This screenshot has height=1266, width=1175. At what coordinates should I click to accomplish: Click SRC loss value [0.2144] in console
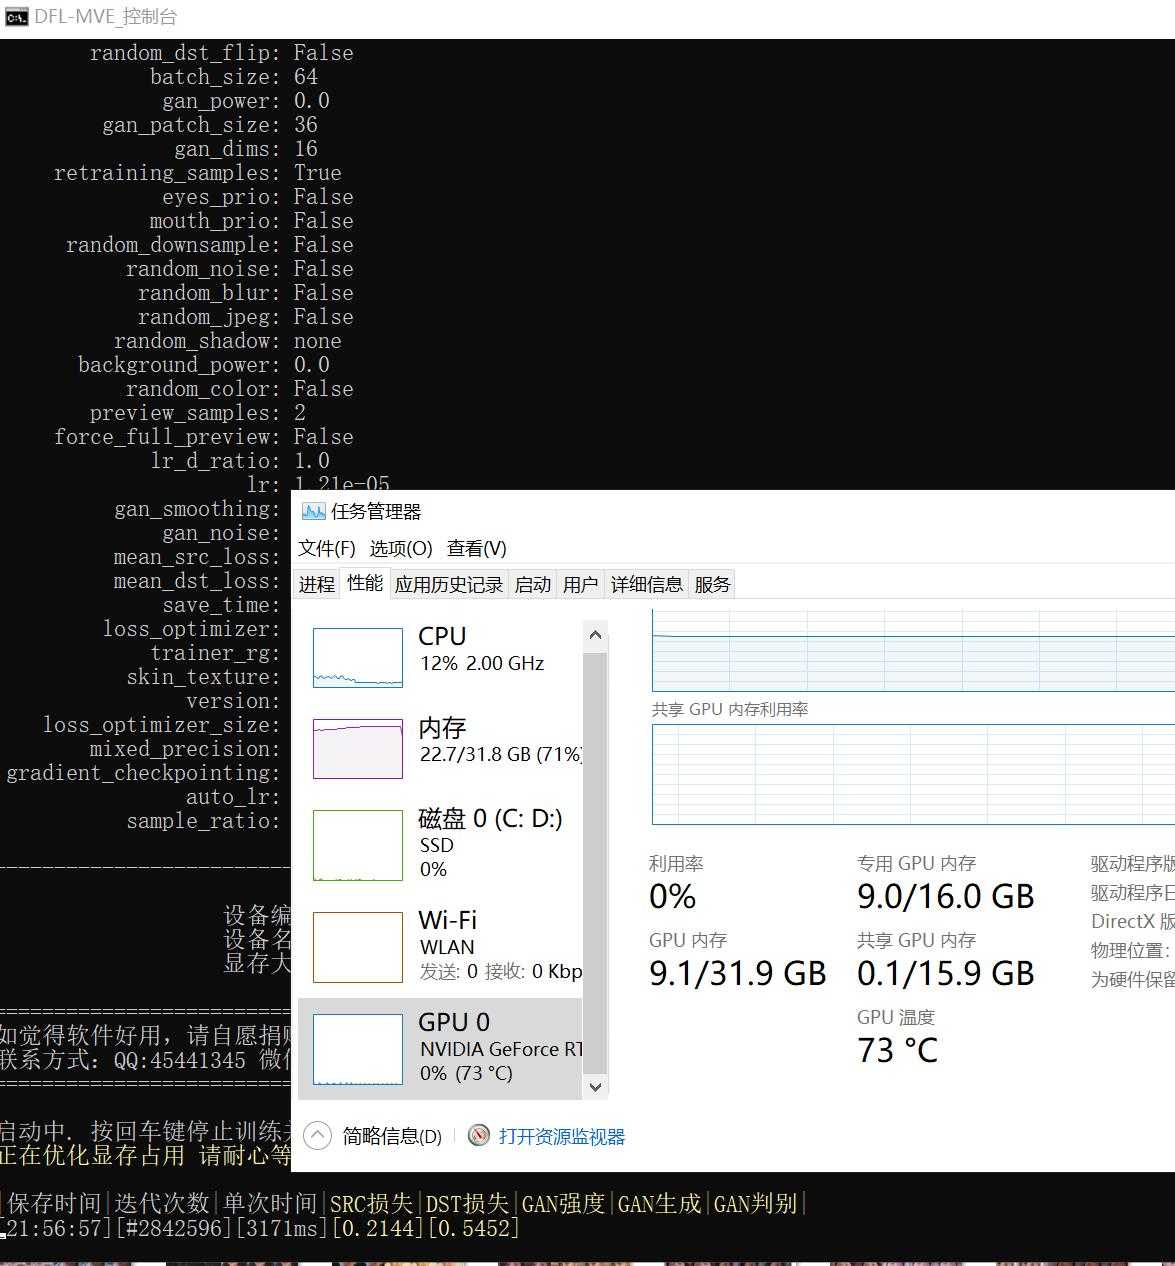[377, 1228]
